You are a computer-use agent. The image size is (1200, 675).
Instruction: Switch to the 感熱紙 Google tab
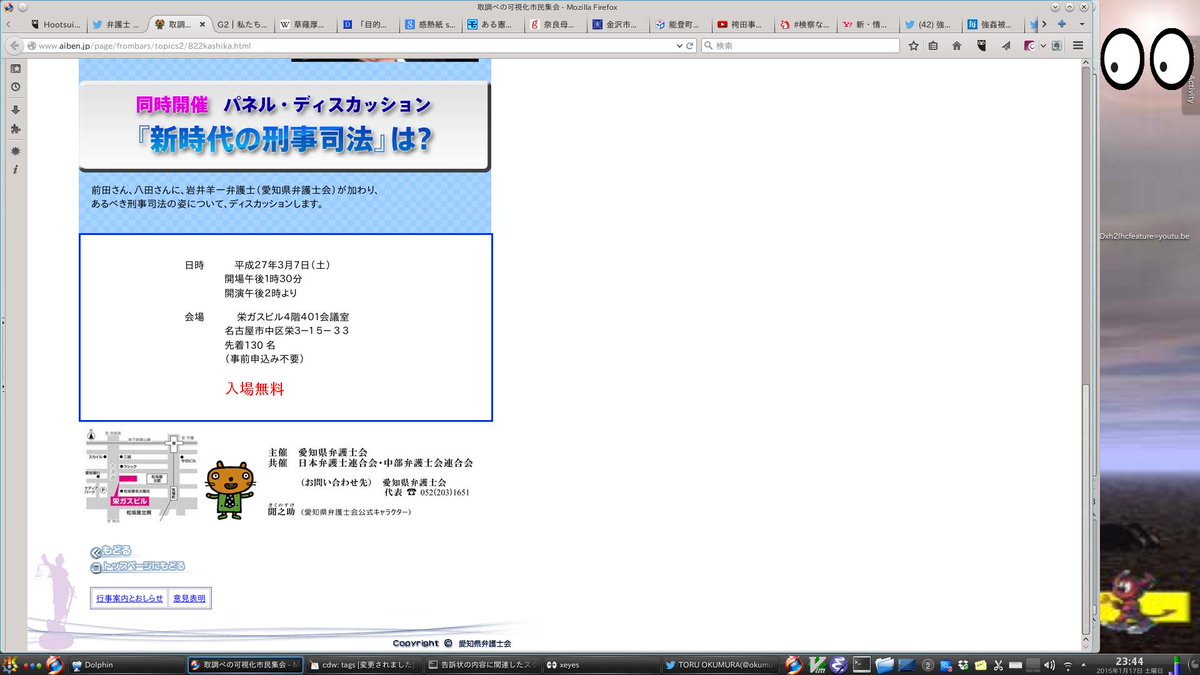coord(430,23)
